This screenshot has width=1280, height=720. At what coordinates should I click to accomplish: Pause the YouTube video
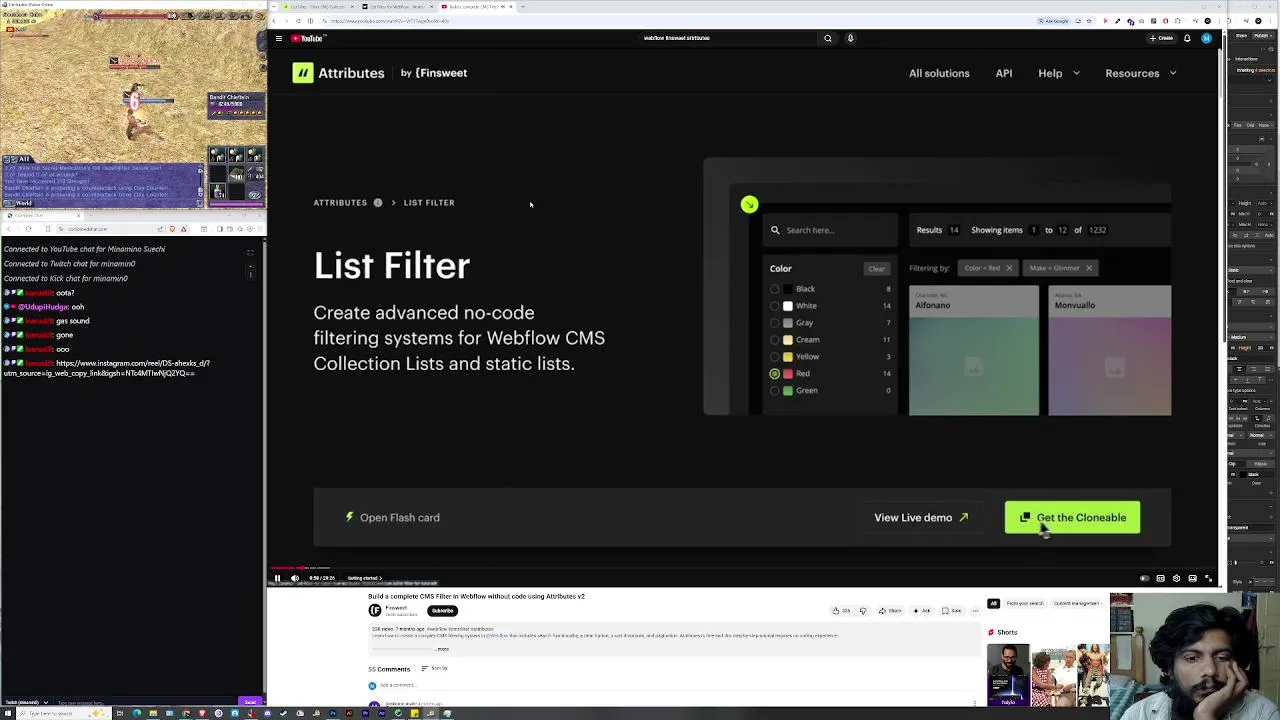(277, 578)
